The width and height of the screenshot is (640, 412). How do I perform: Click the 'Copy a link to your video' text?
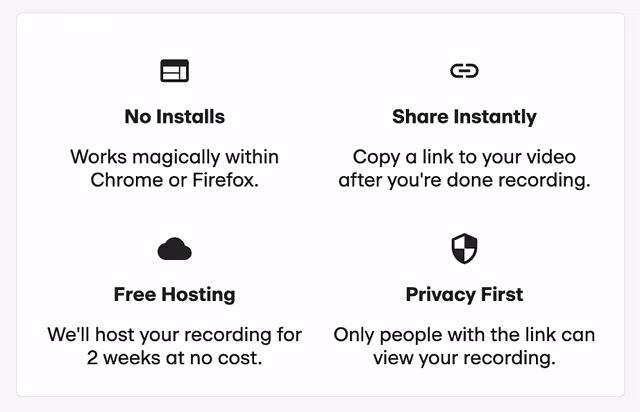(x=464, y=157)
